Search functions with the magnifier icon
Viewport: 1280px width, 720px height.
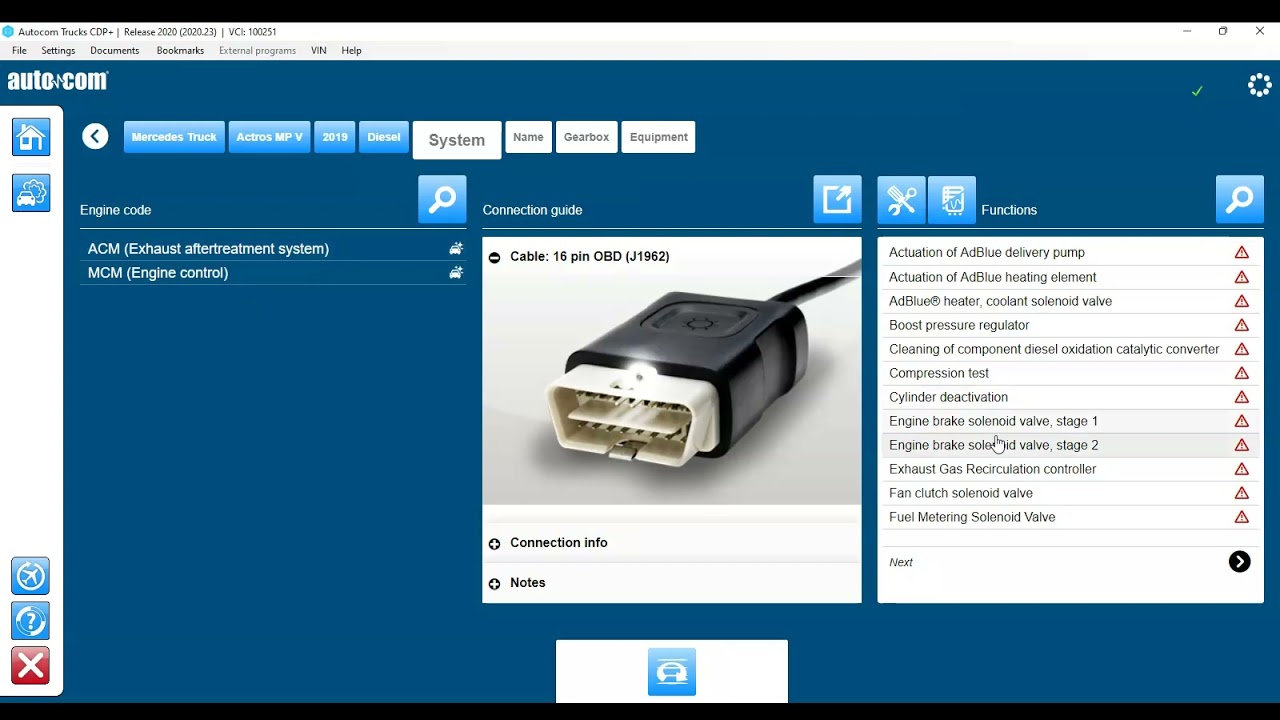pos(1240,200)
